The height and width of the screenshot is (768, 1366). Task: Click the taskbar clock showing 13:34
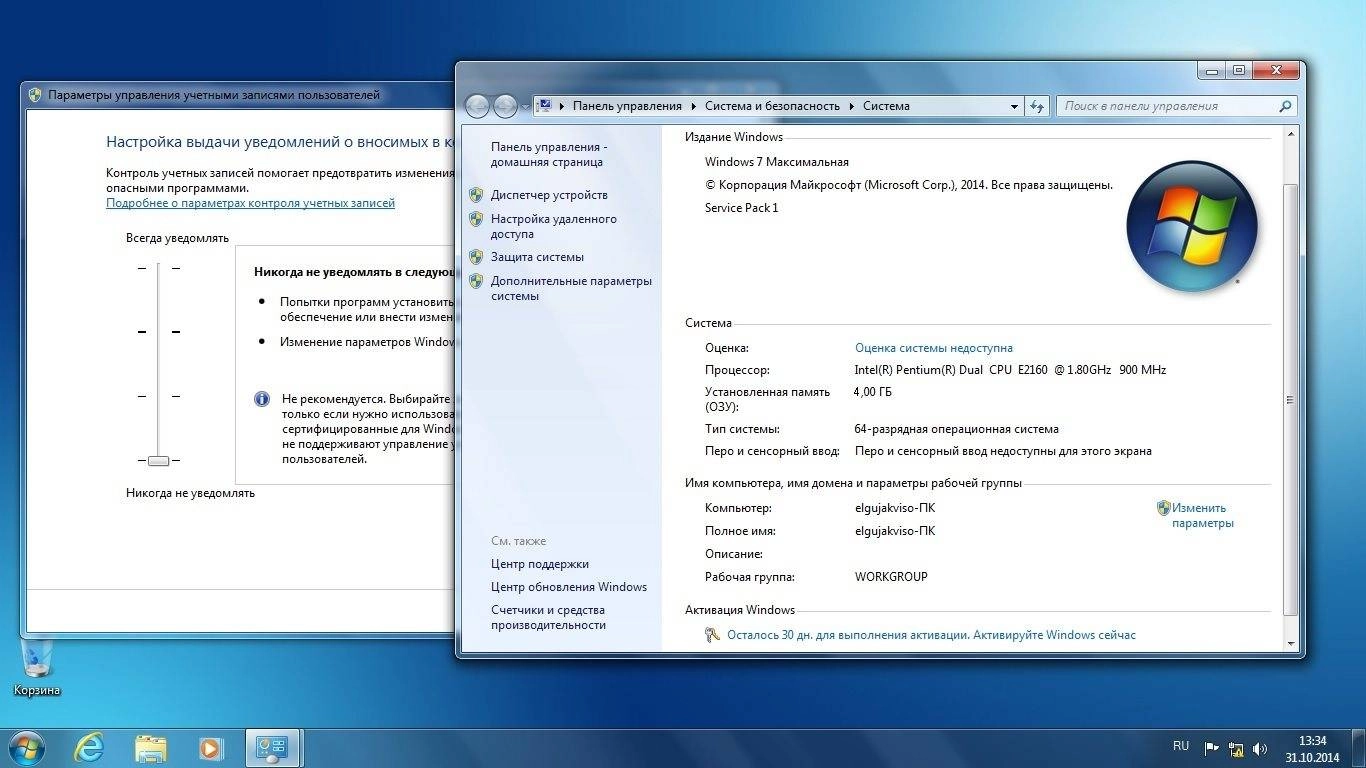click(x=1312, y=749)
